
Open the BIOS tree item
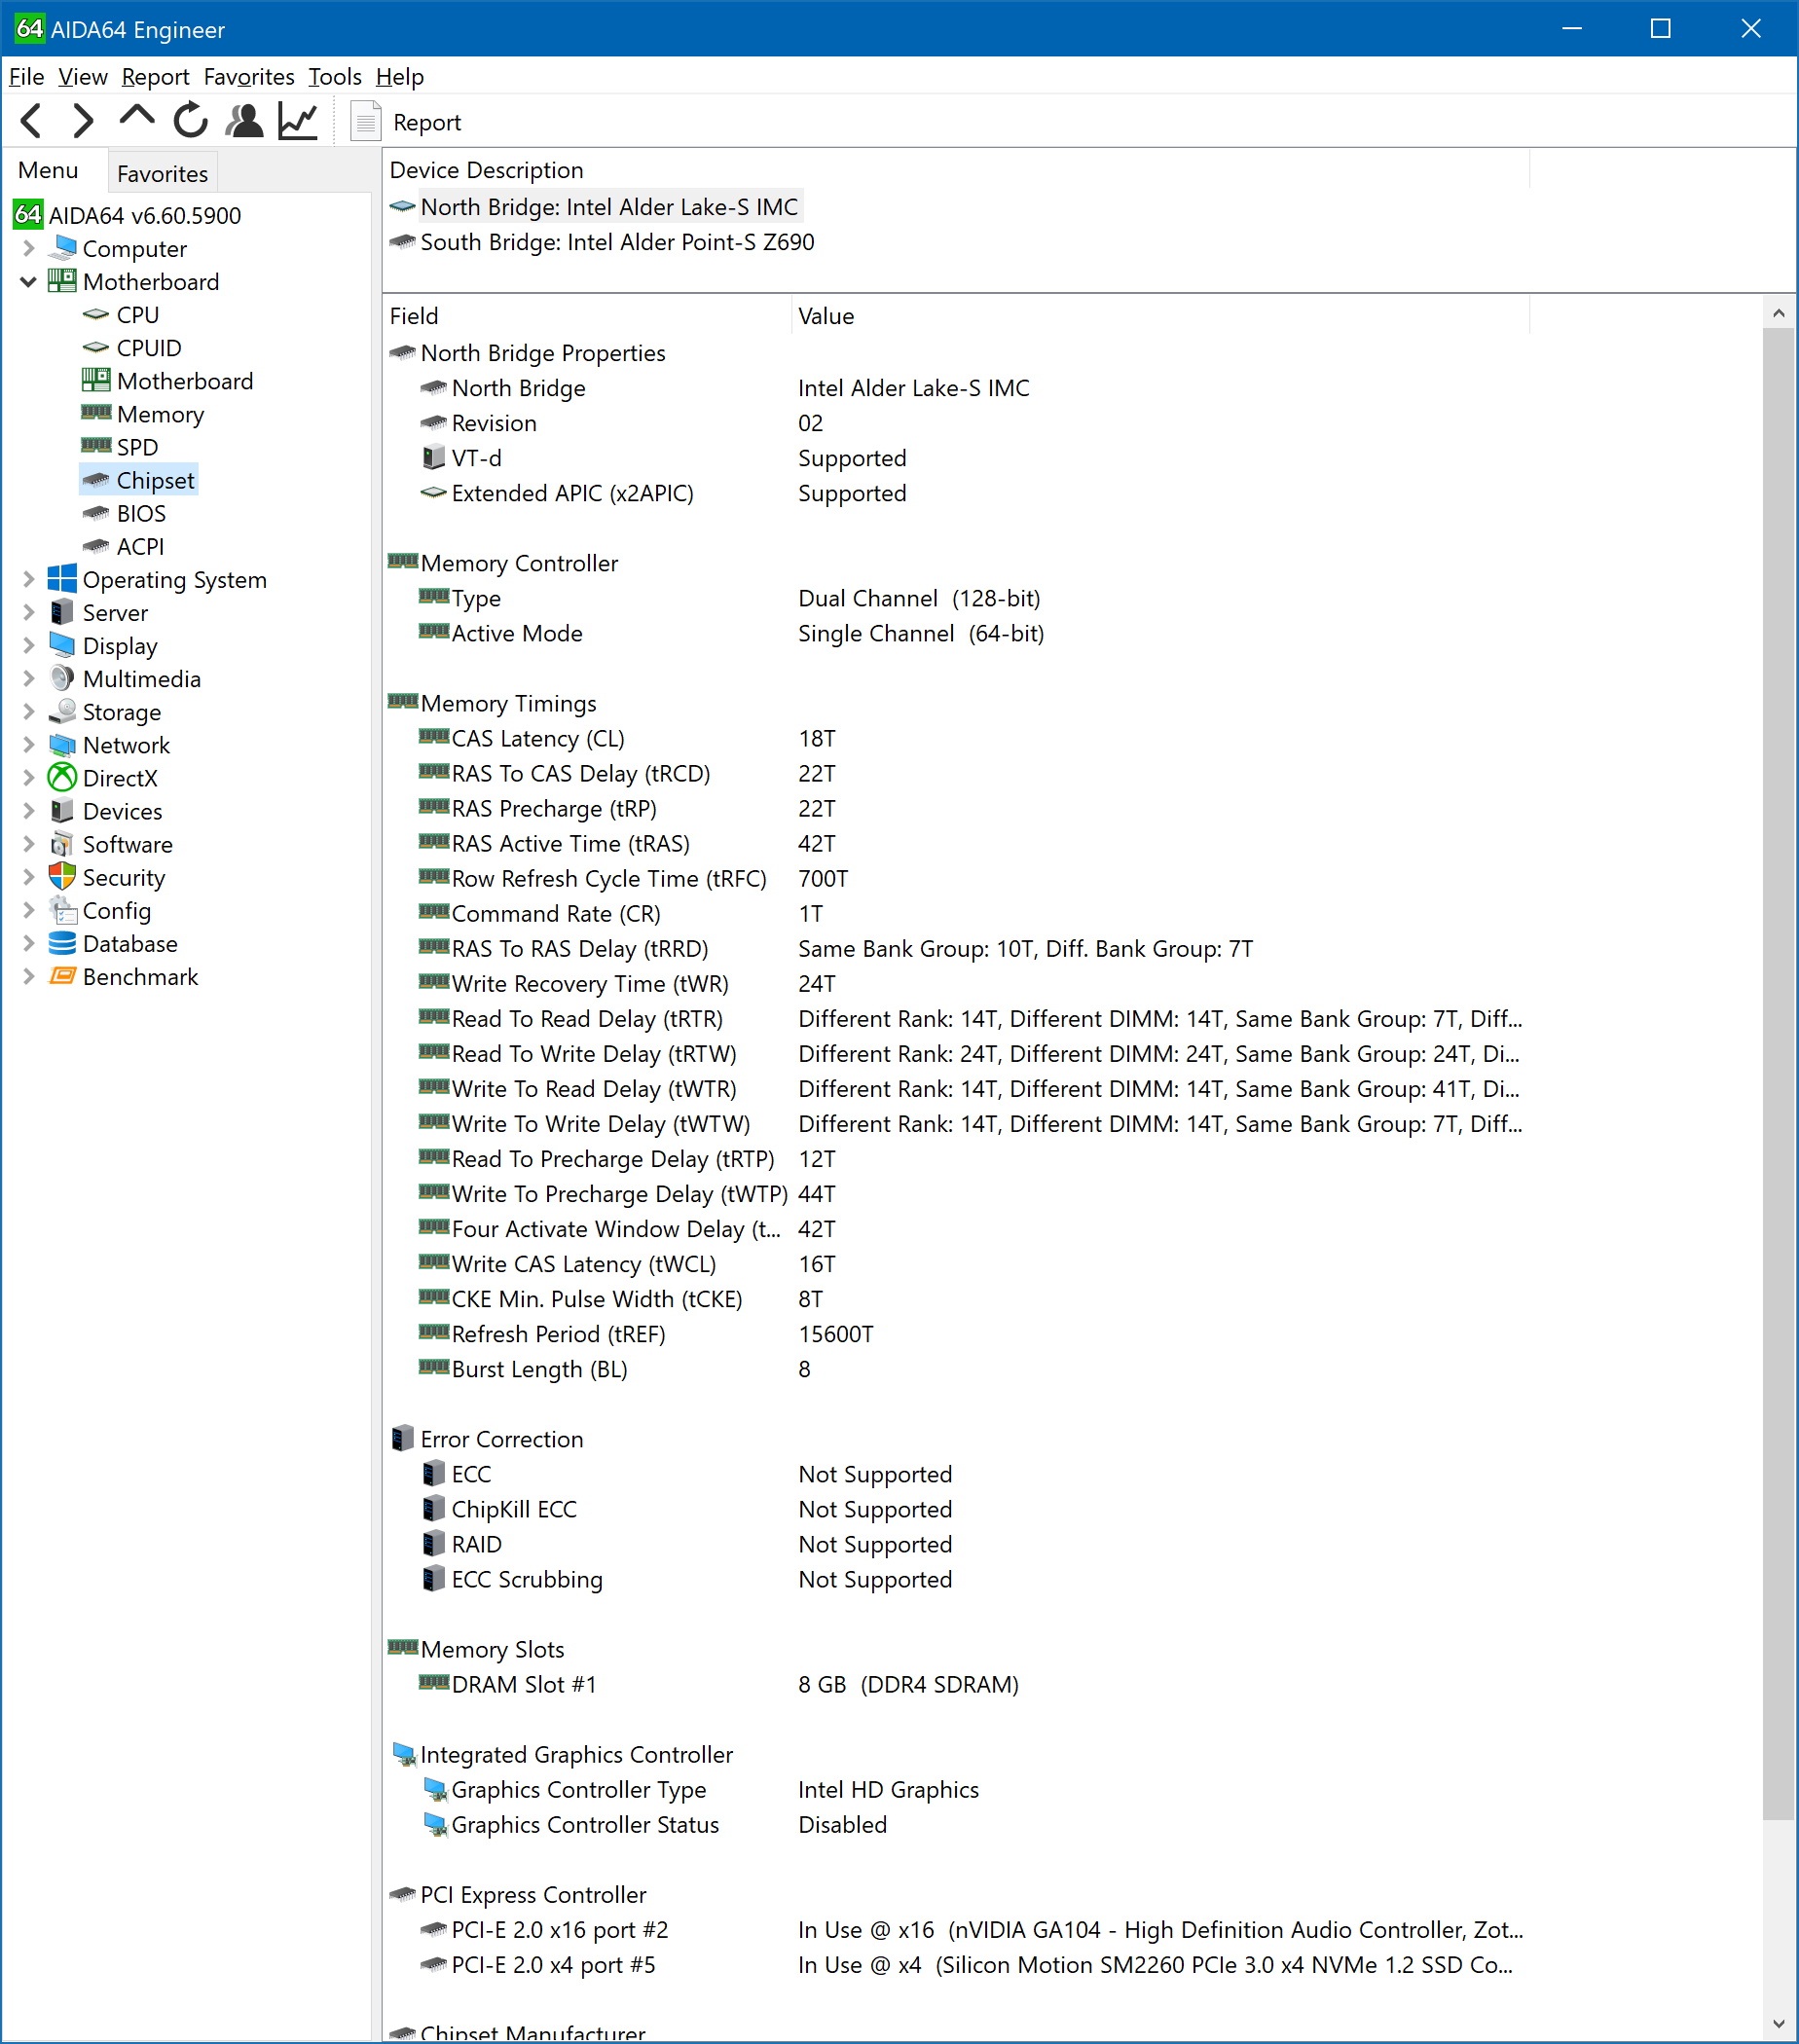point(141,513)
